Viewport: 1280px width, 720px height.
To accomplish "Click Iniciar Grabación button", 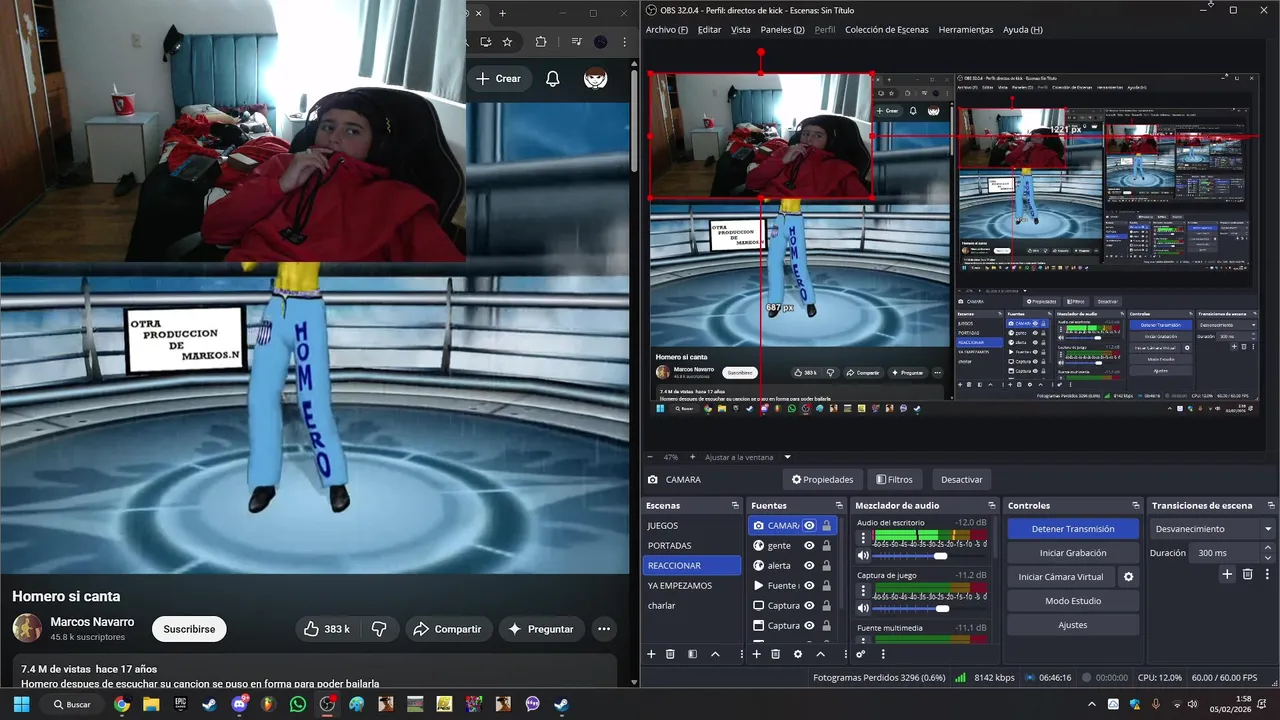I will pyautogui.click(x=1072, y=553).
